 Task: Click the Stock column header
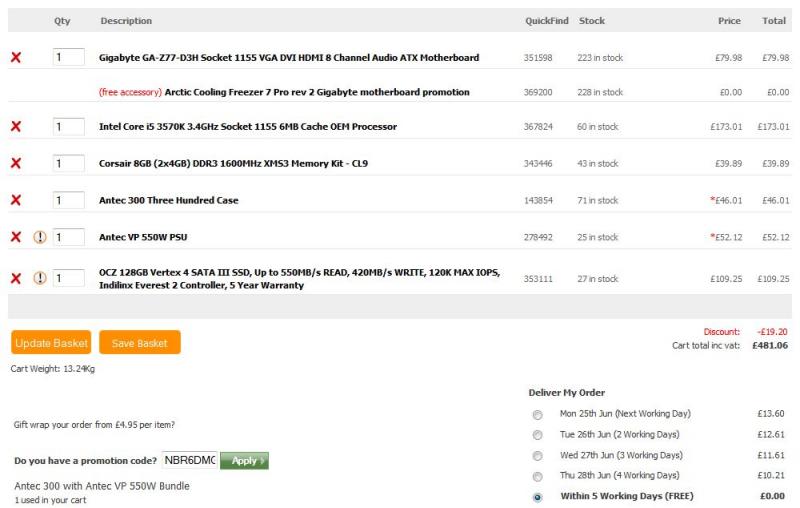click(592, 21)
